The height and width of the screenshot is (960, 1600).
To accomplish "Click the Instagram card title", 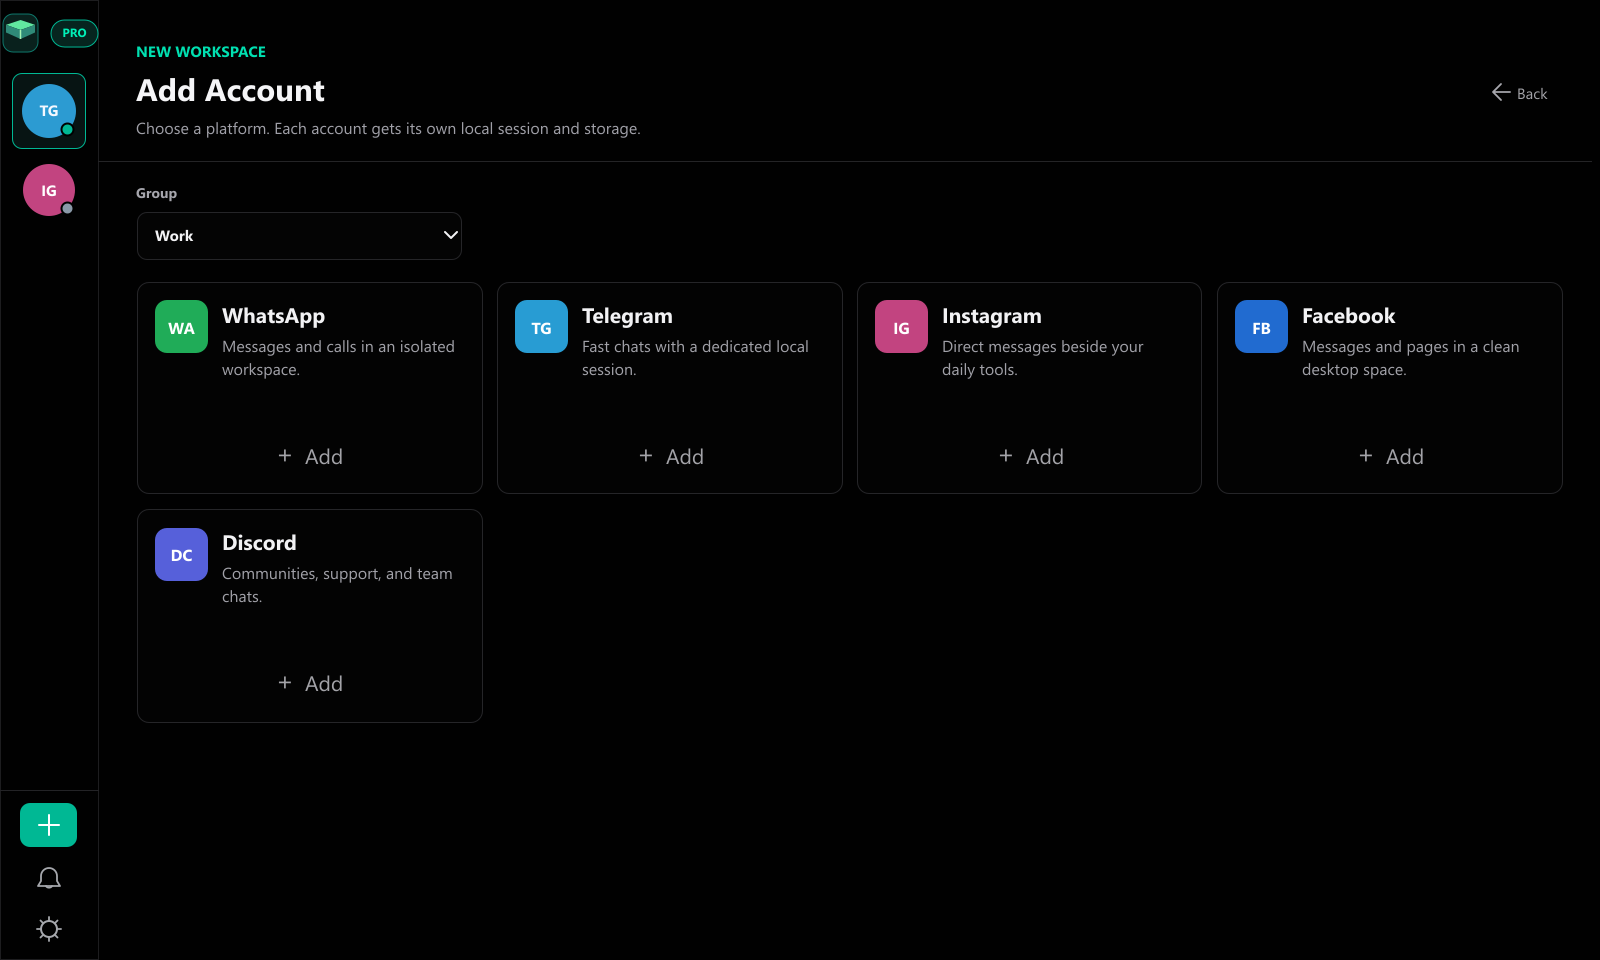I will click(991, 316).
